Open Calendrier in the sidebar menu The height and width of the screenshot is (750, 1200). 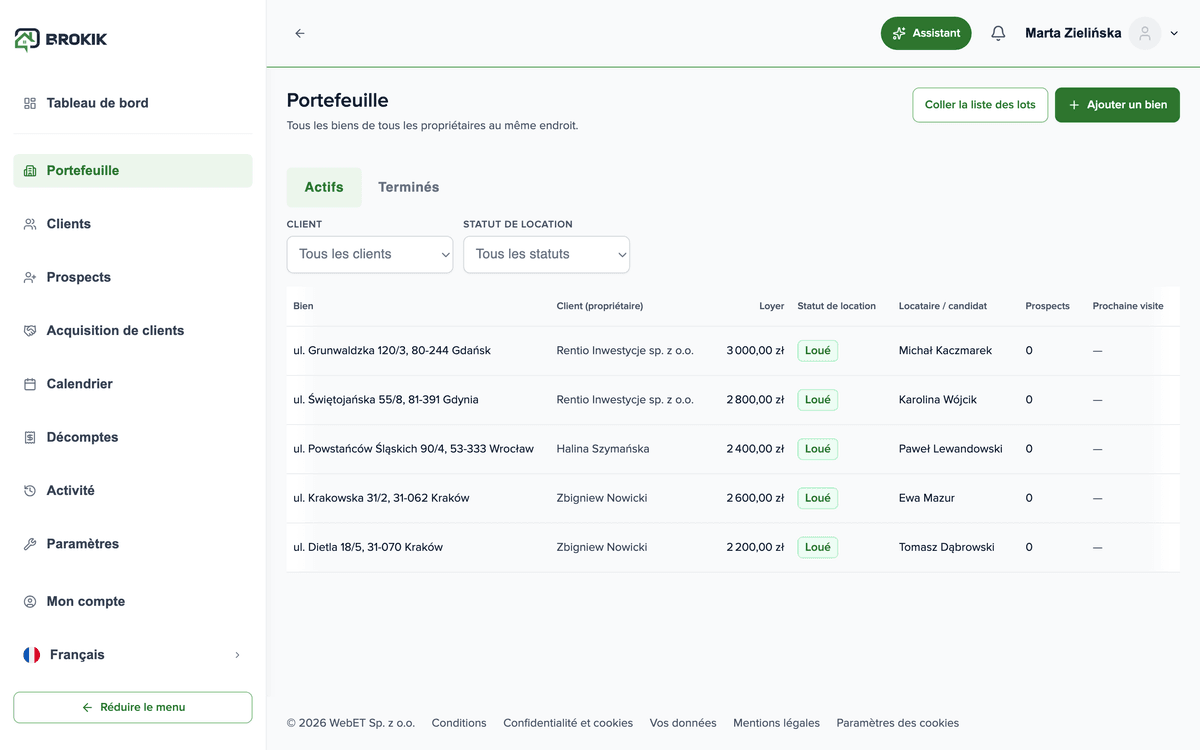[133, 384]
